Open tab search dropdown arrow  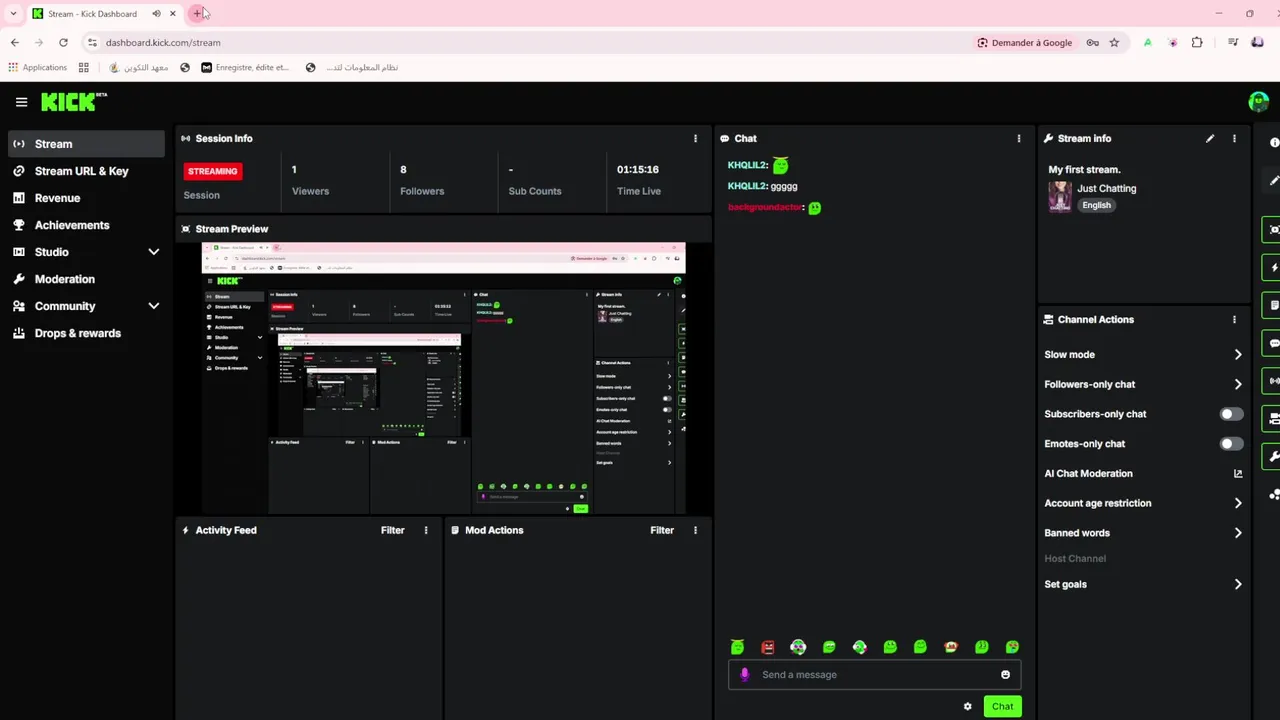tap(13, 14)
